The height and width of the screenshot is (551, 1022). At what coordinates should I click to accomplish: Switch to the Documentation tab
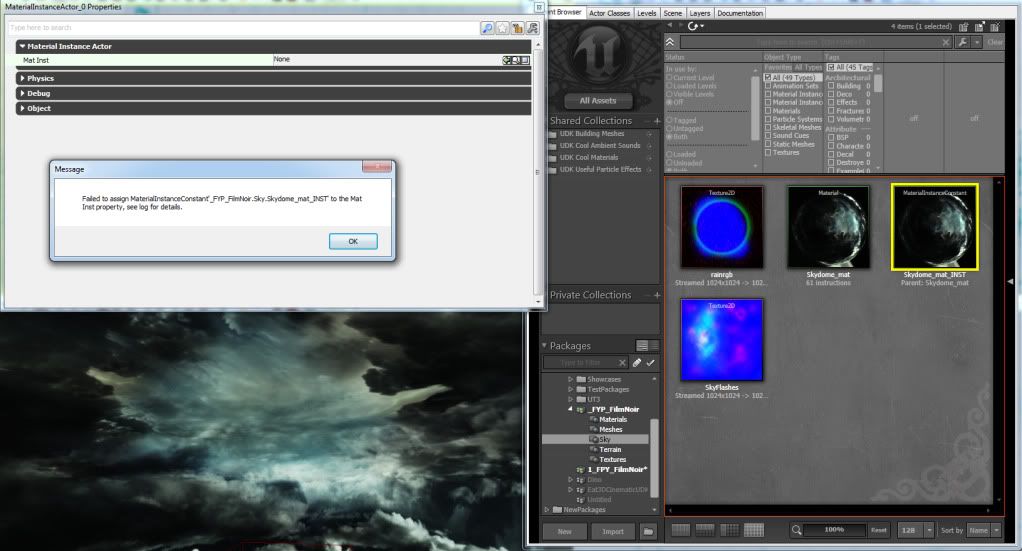pyautogui.click(x=740, y=13)
